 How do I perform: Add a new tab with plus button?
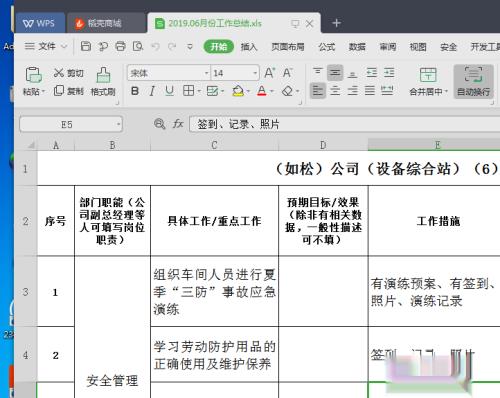pyautogui.click(x=336, y=23)
